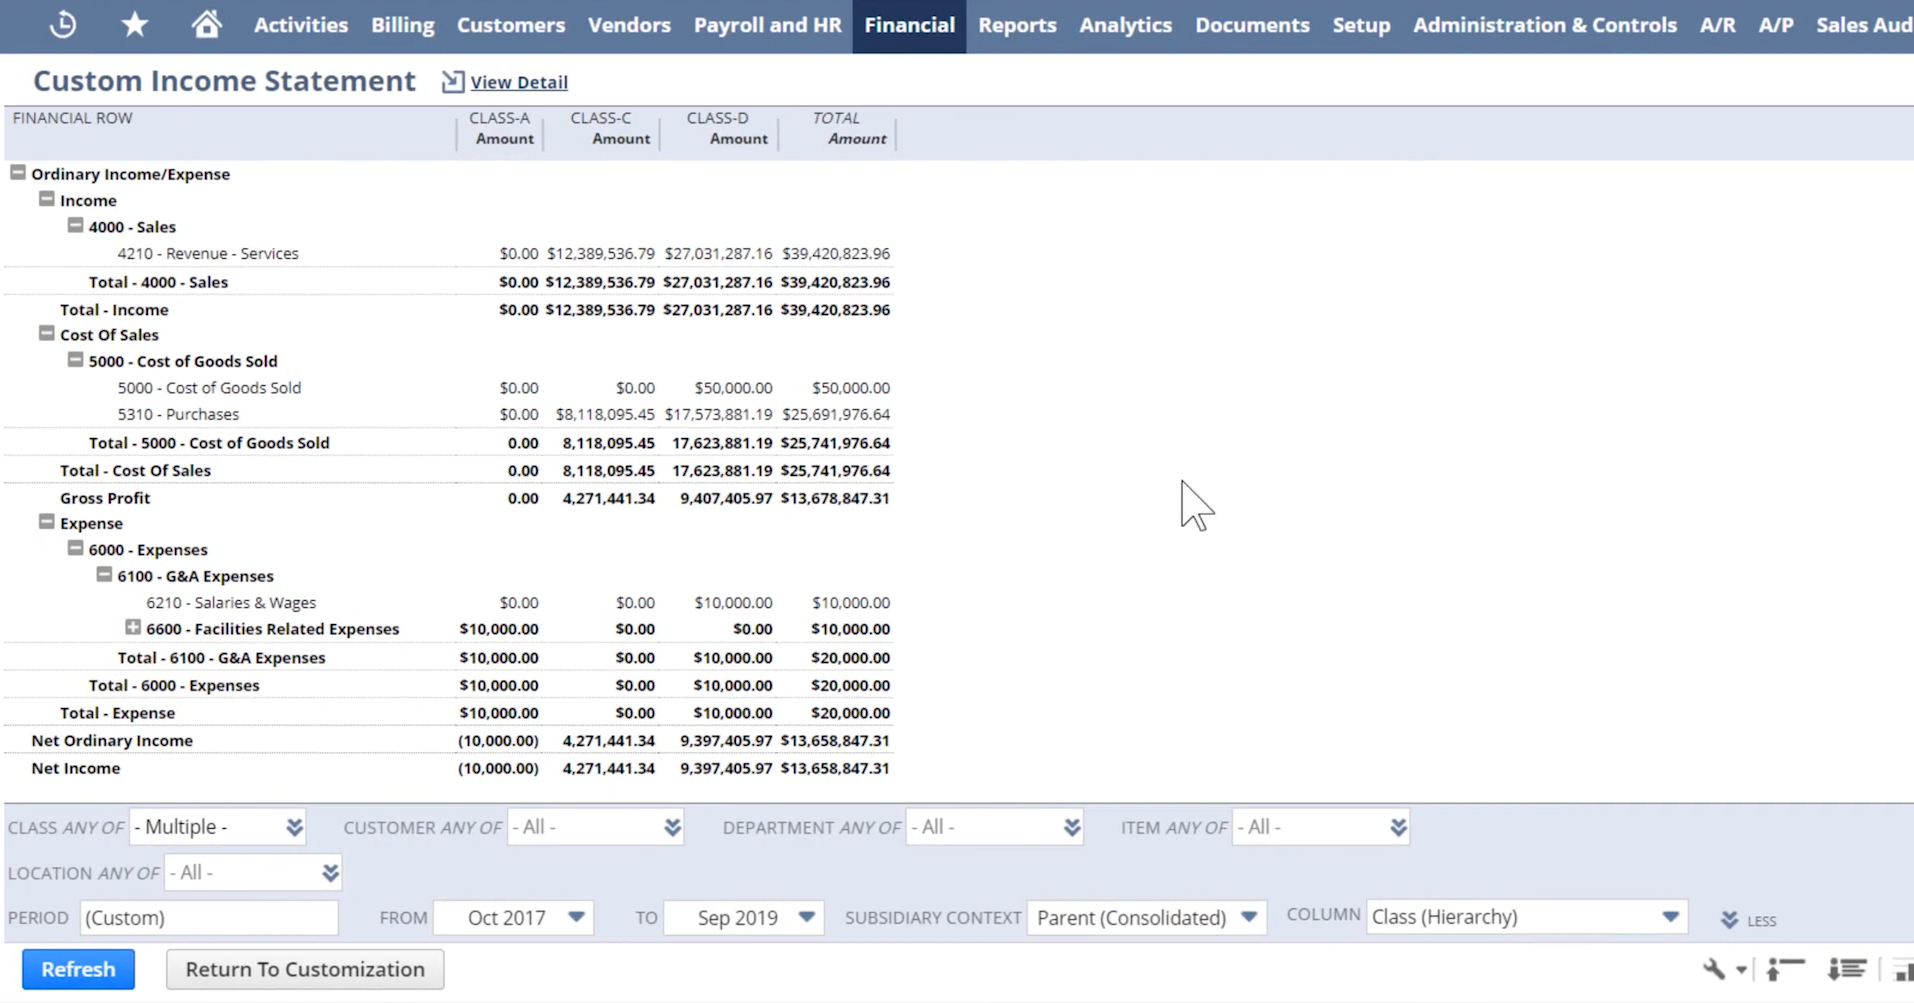Click the FINANCIAL ROW column header
1914x1003 pixels.
click(72, 118)
